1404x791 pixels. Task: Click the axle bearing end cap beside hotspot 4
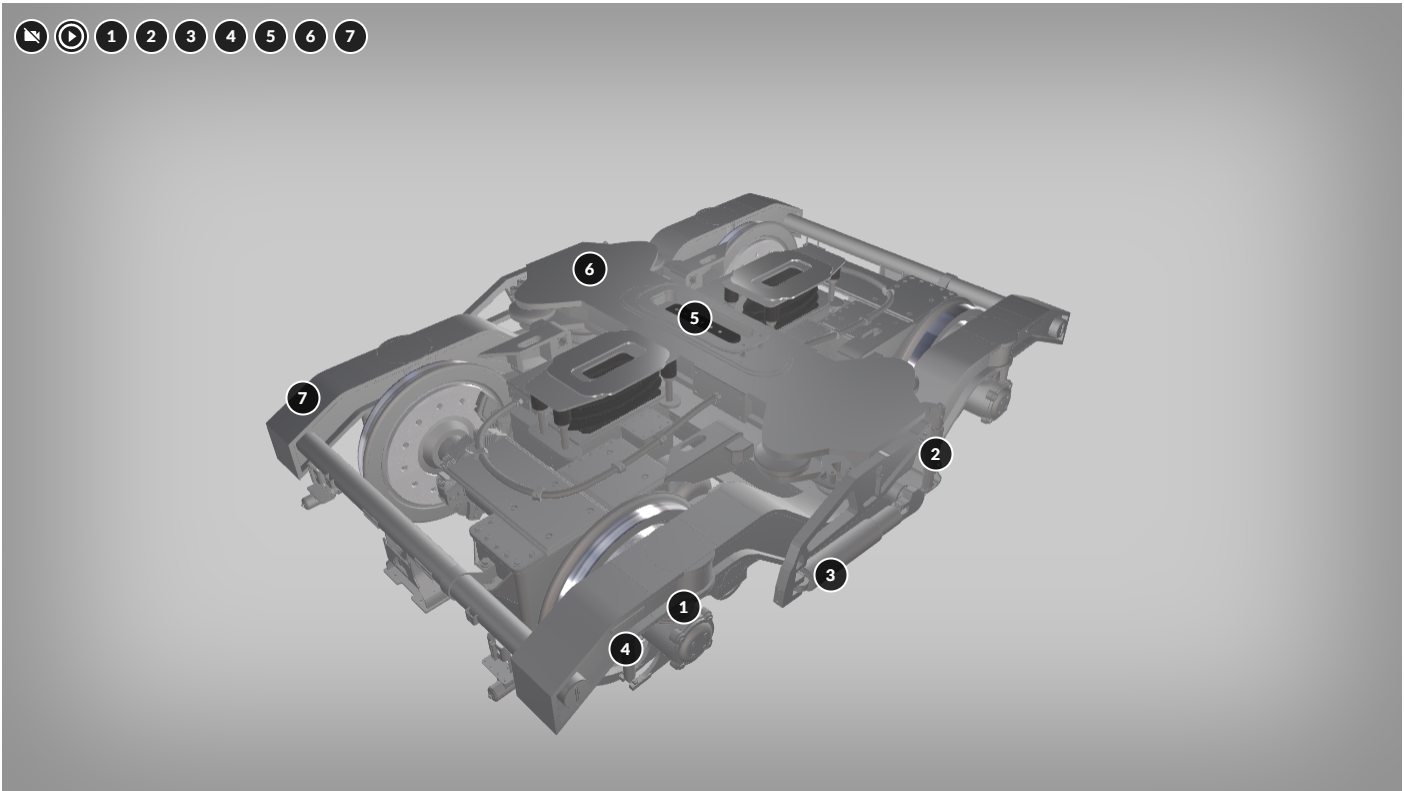(688, 642)
